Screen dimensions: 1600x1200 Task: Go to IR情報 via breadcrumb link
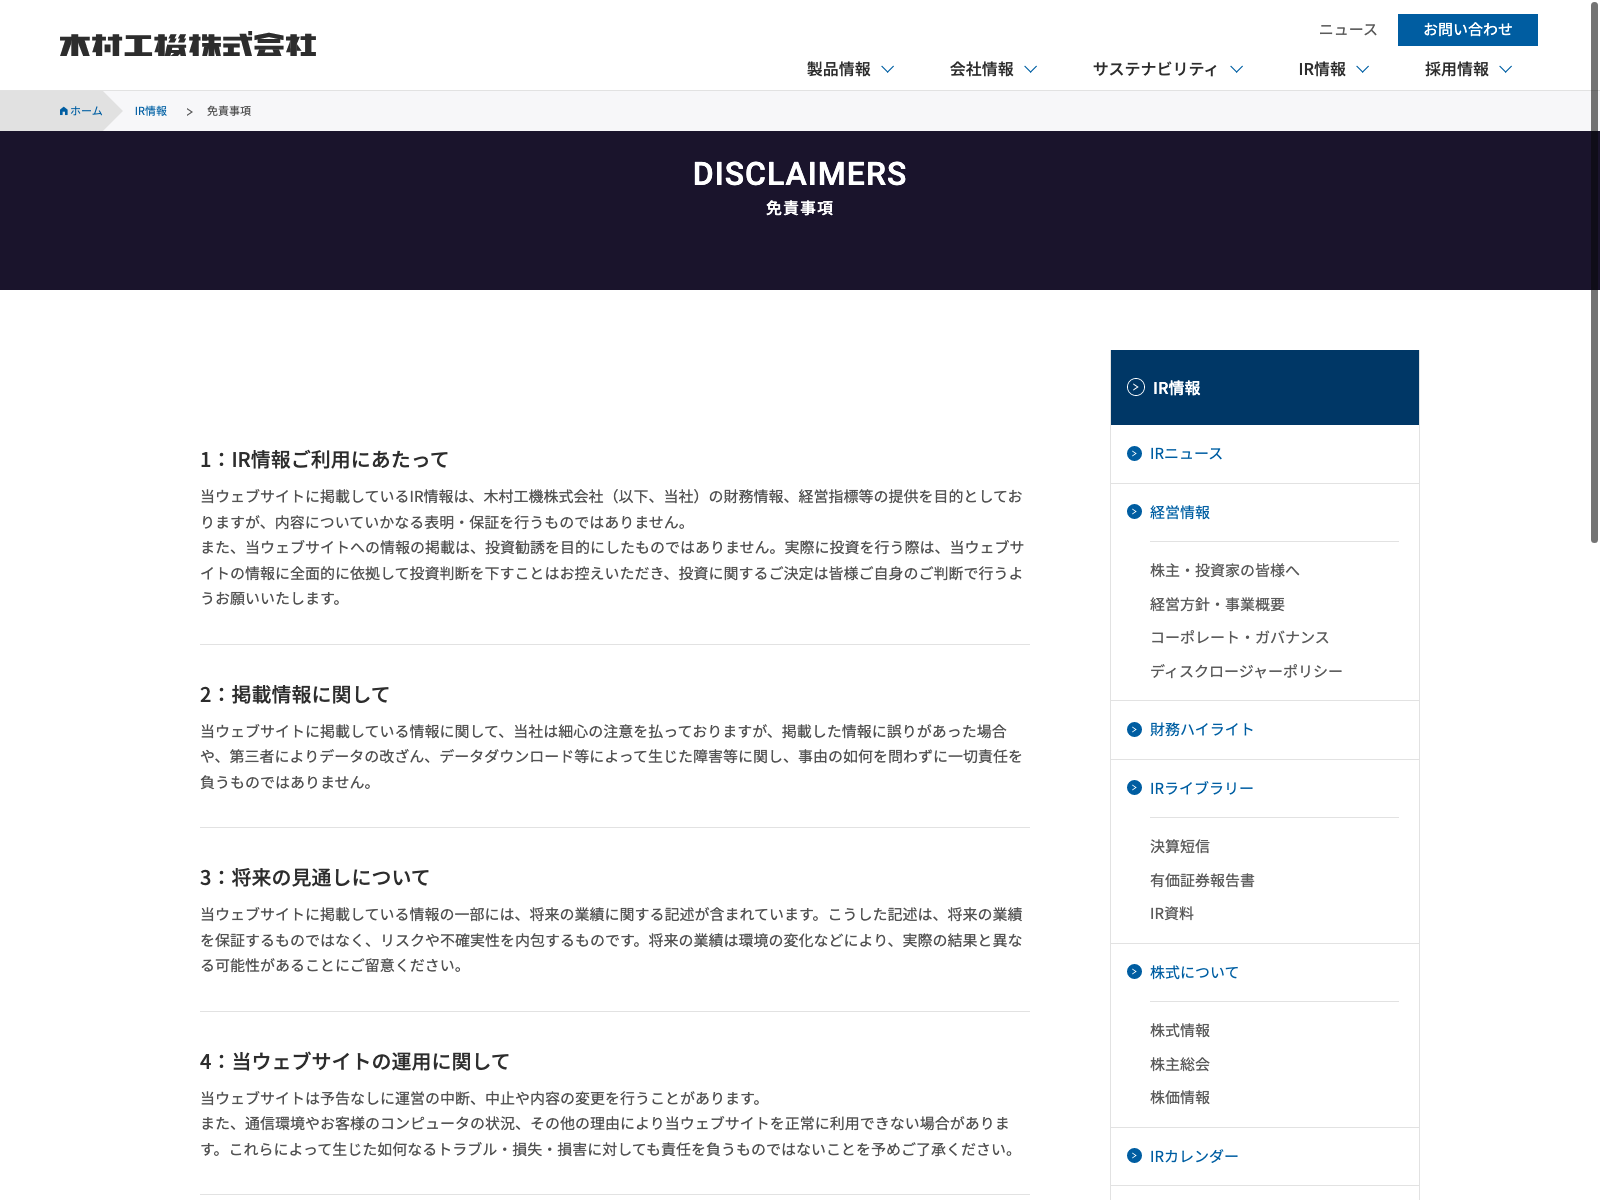pyautogui.click(x=151, y=111)
